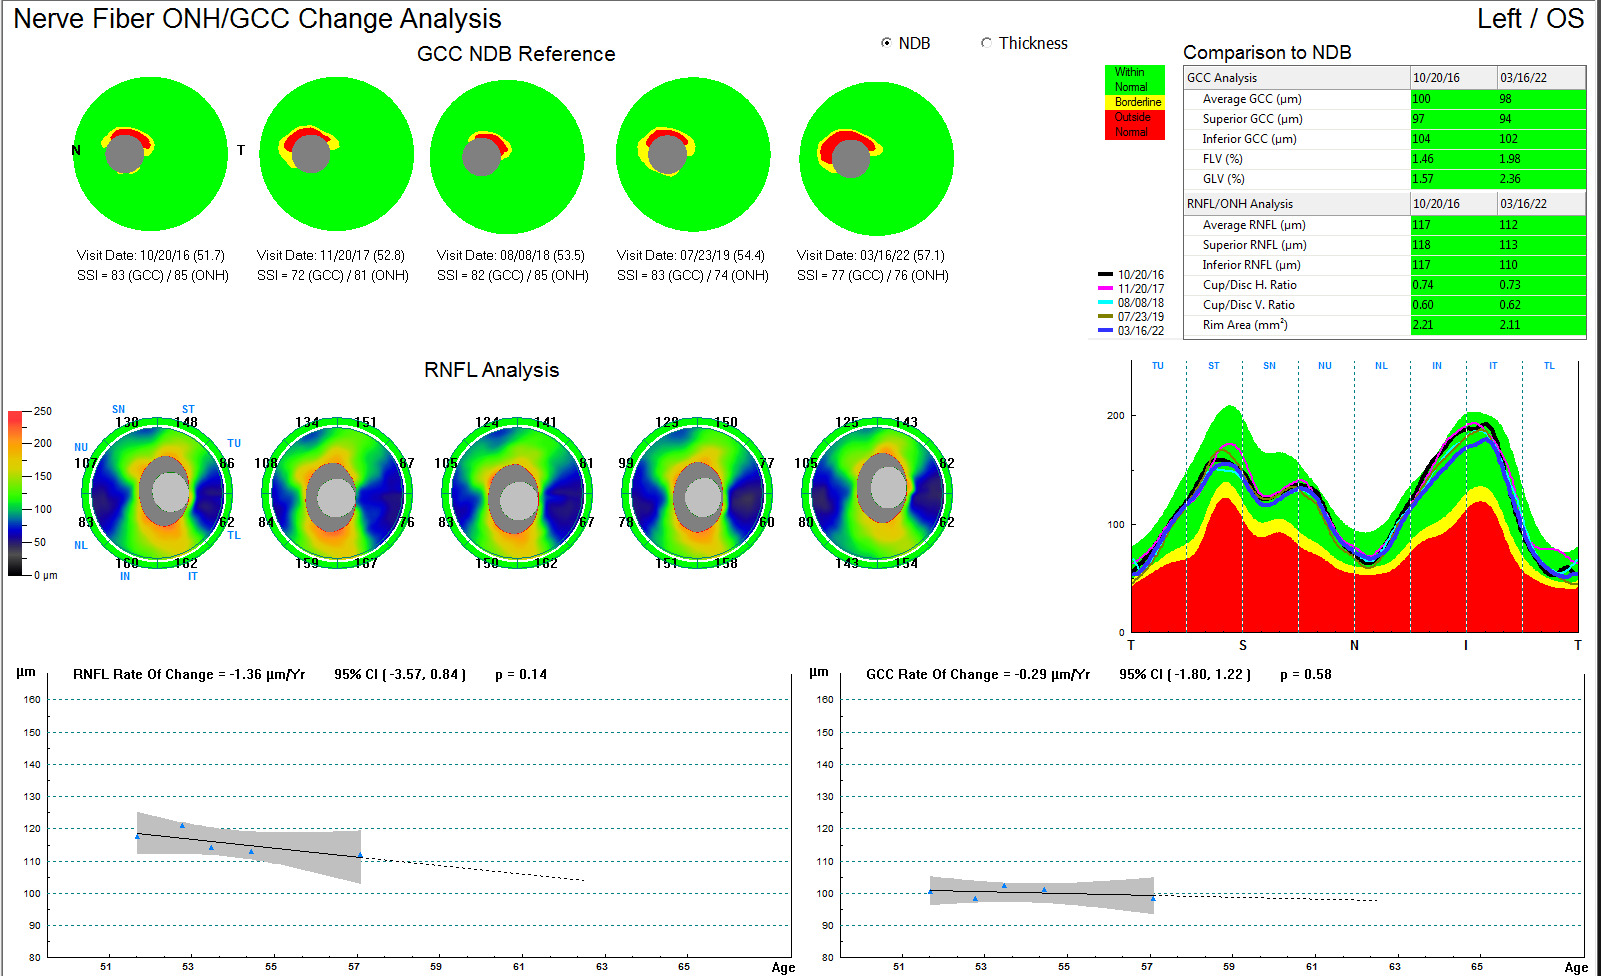
Task: Click the cyan 08/08/18 line legend entry
Action: point(1131,302)
